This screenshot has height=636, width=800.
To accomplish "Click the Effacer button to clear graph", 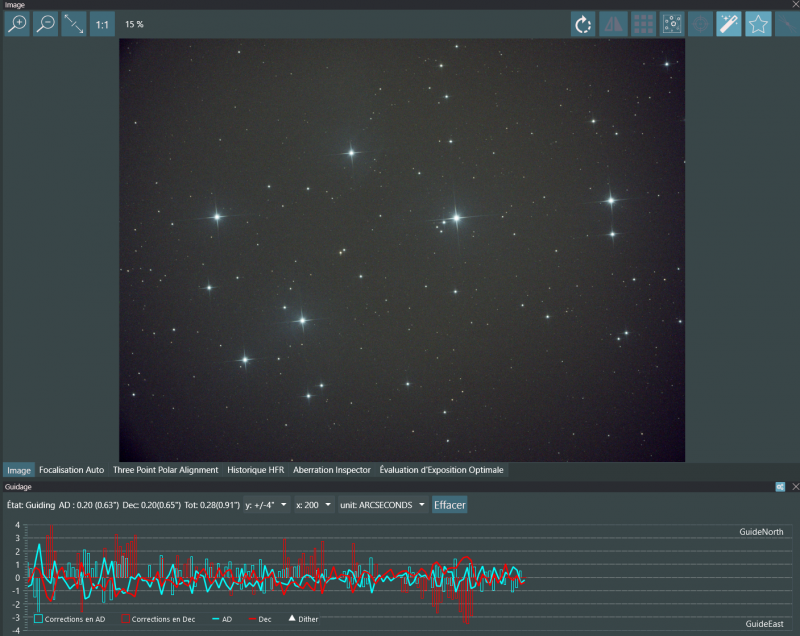I will pyautogui.click(x=449, y=505).
